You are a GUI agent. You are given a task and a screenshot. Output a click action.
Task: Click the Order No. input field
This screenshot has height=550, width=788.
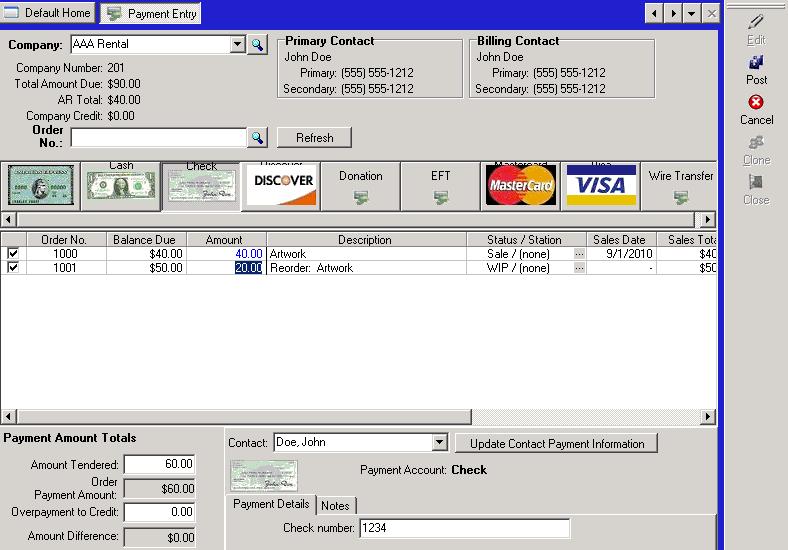(159, 137)
